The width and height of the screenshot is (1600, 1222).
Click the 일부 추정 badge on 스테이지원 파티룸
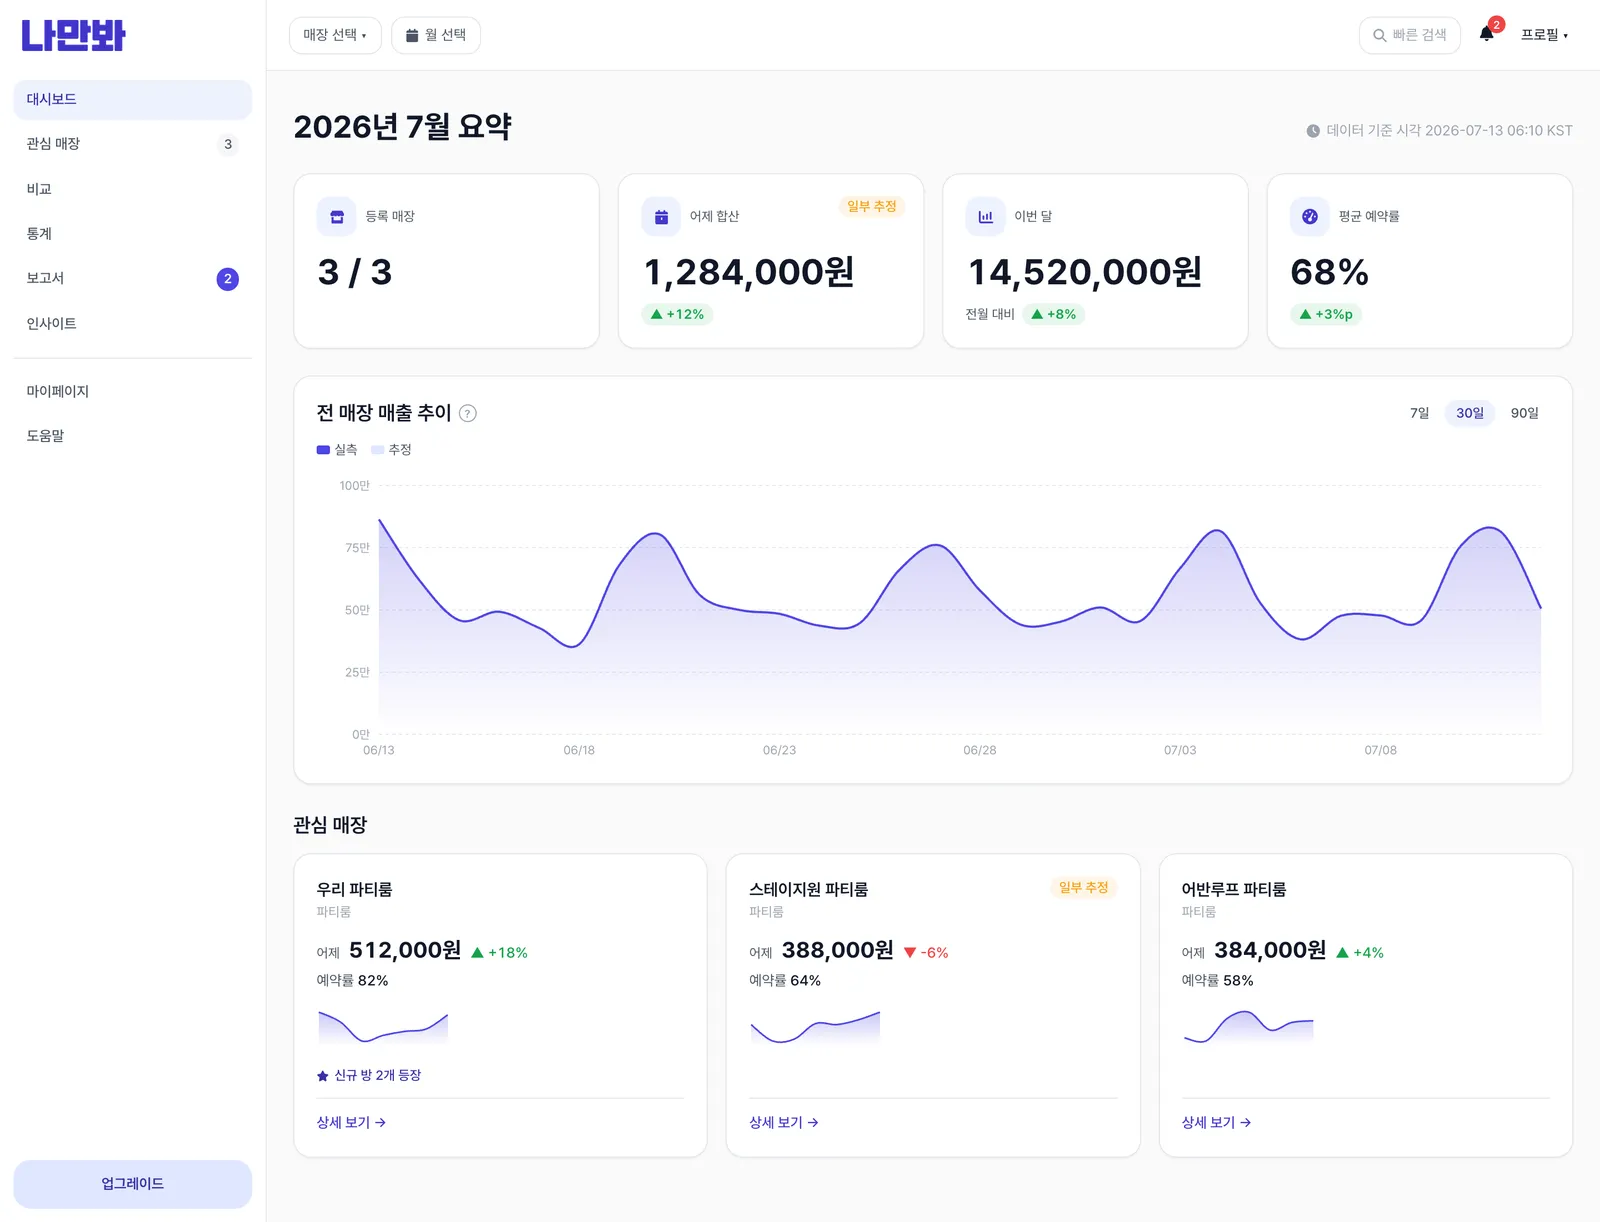(x=1084, y=887)
